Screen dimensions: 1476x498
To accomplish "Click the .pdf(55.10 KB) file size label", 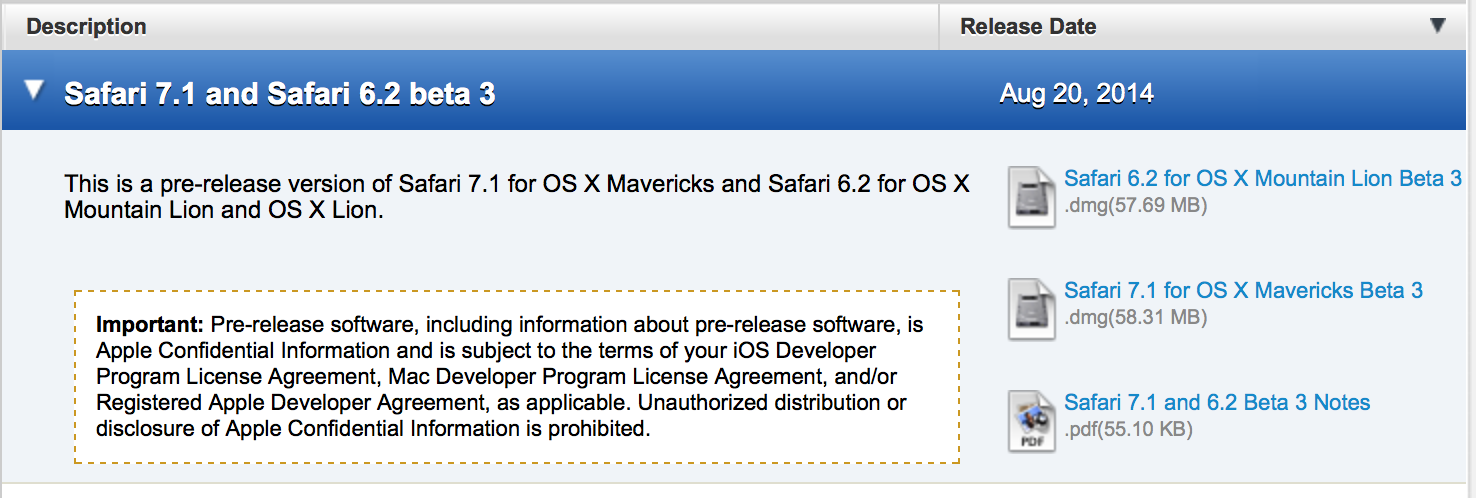I will 1129,430.
